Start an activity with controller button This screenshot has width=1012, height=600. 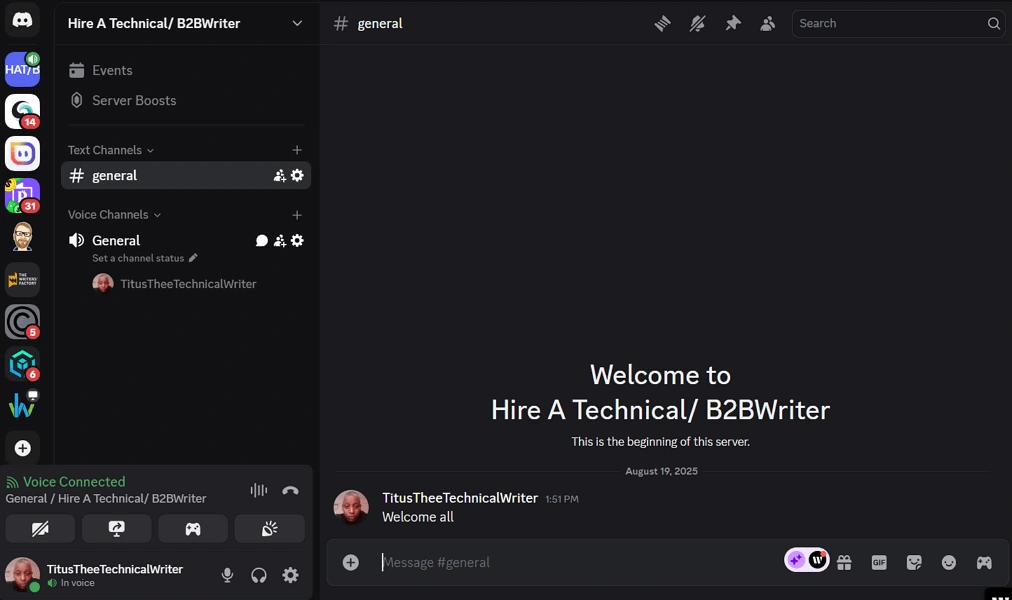[x=193, y=529]
